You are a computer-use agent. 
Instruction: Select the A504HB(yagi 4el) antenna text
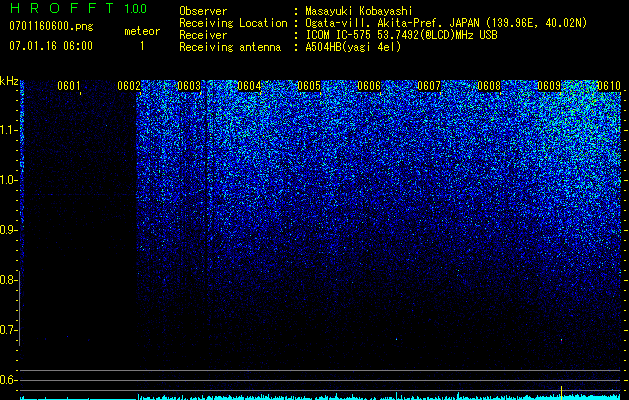coord(353,47)
